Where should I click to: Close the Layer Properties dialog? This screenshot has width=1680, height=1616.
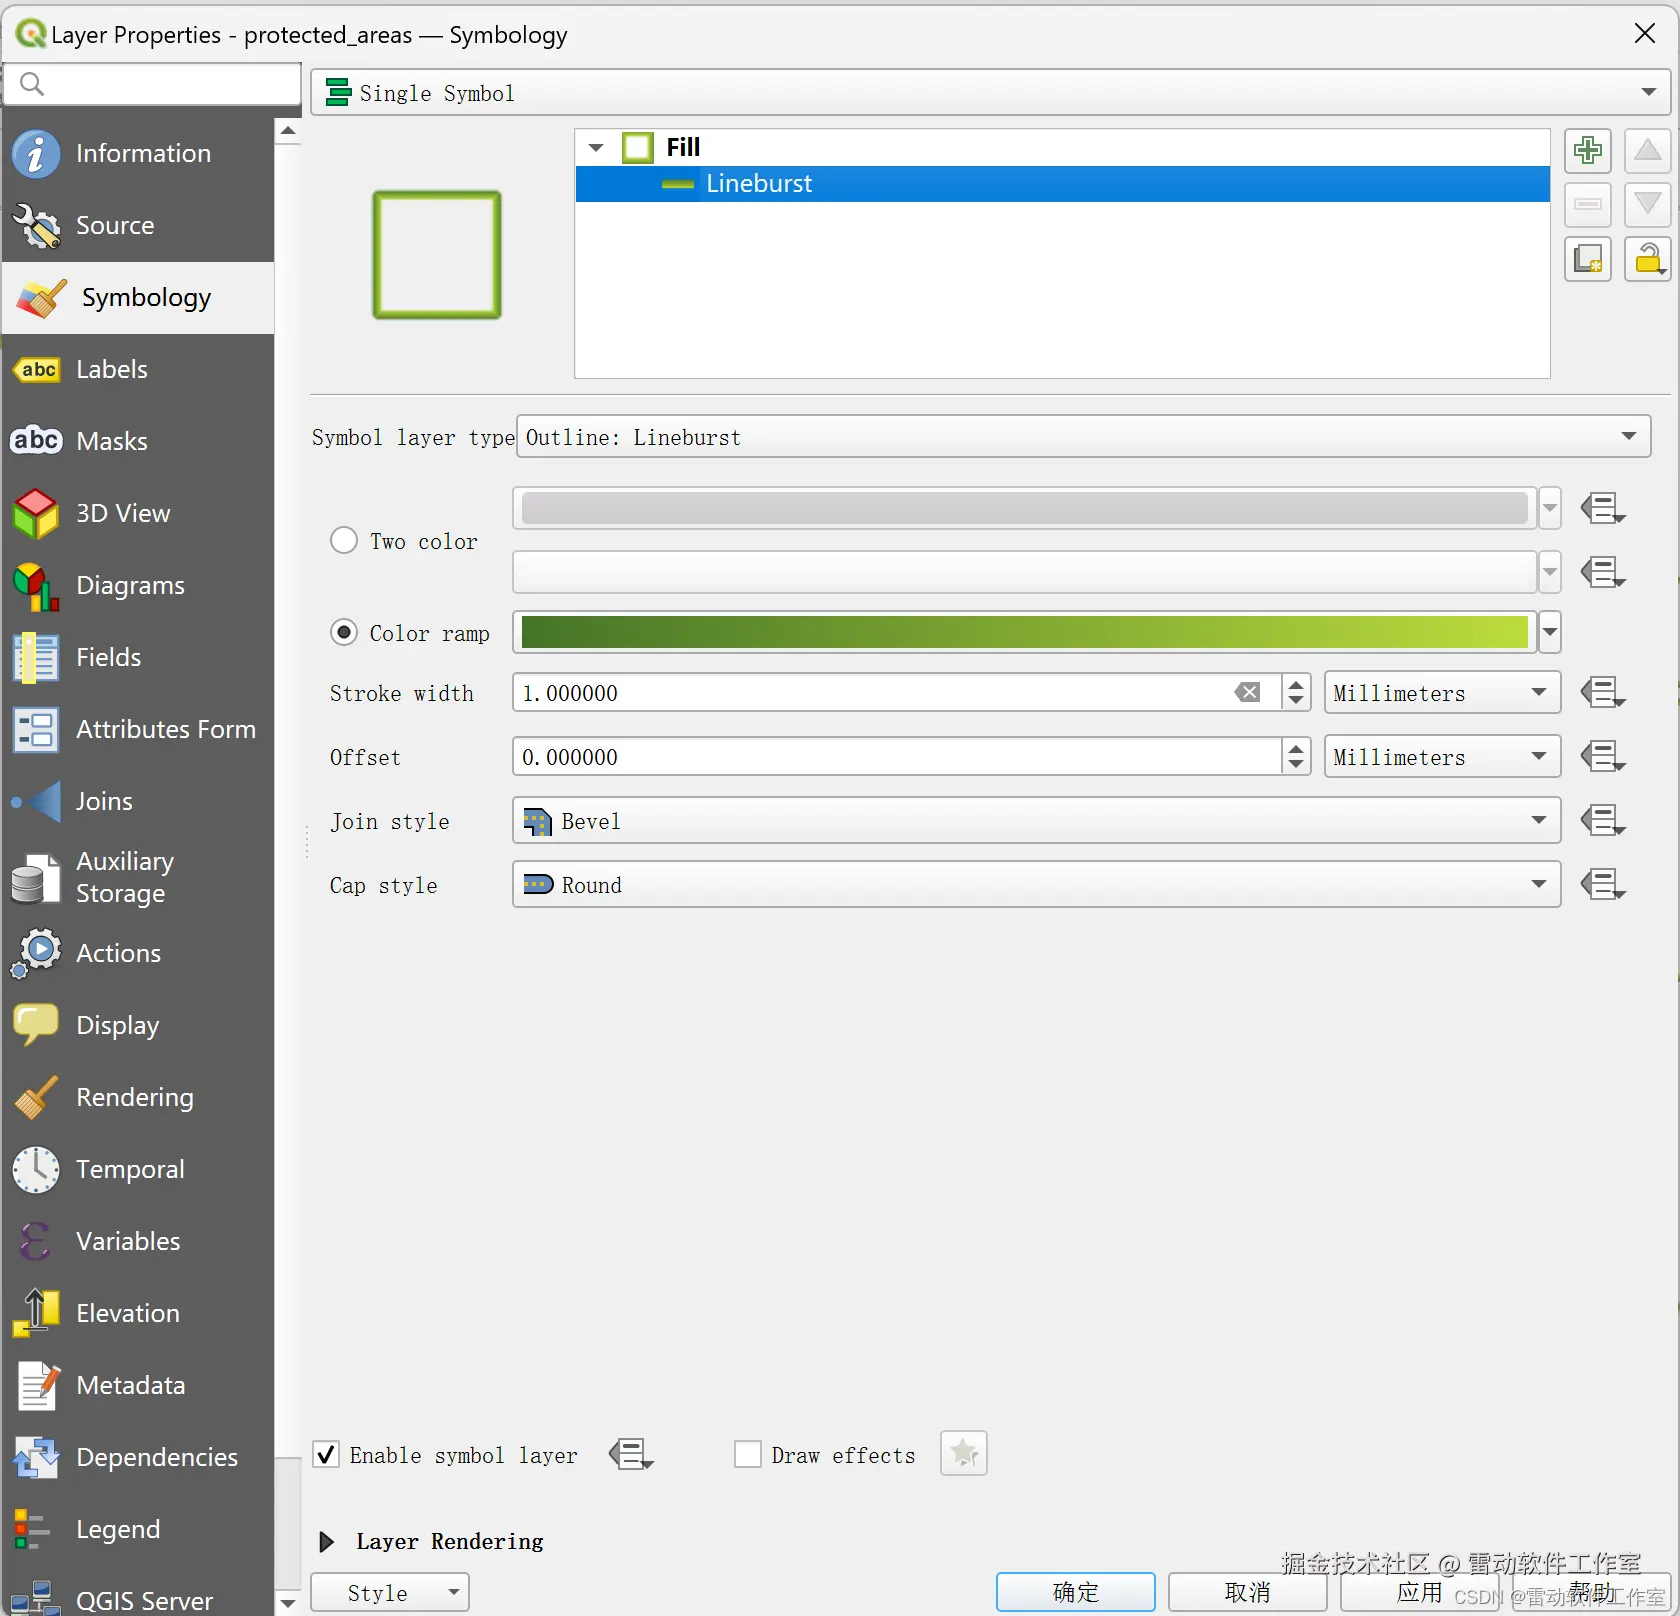(1645, 34)
